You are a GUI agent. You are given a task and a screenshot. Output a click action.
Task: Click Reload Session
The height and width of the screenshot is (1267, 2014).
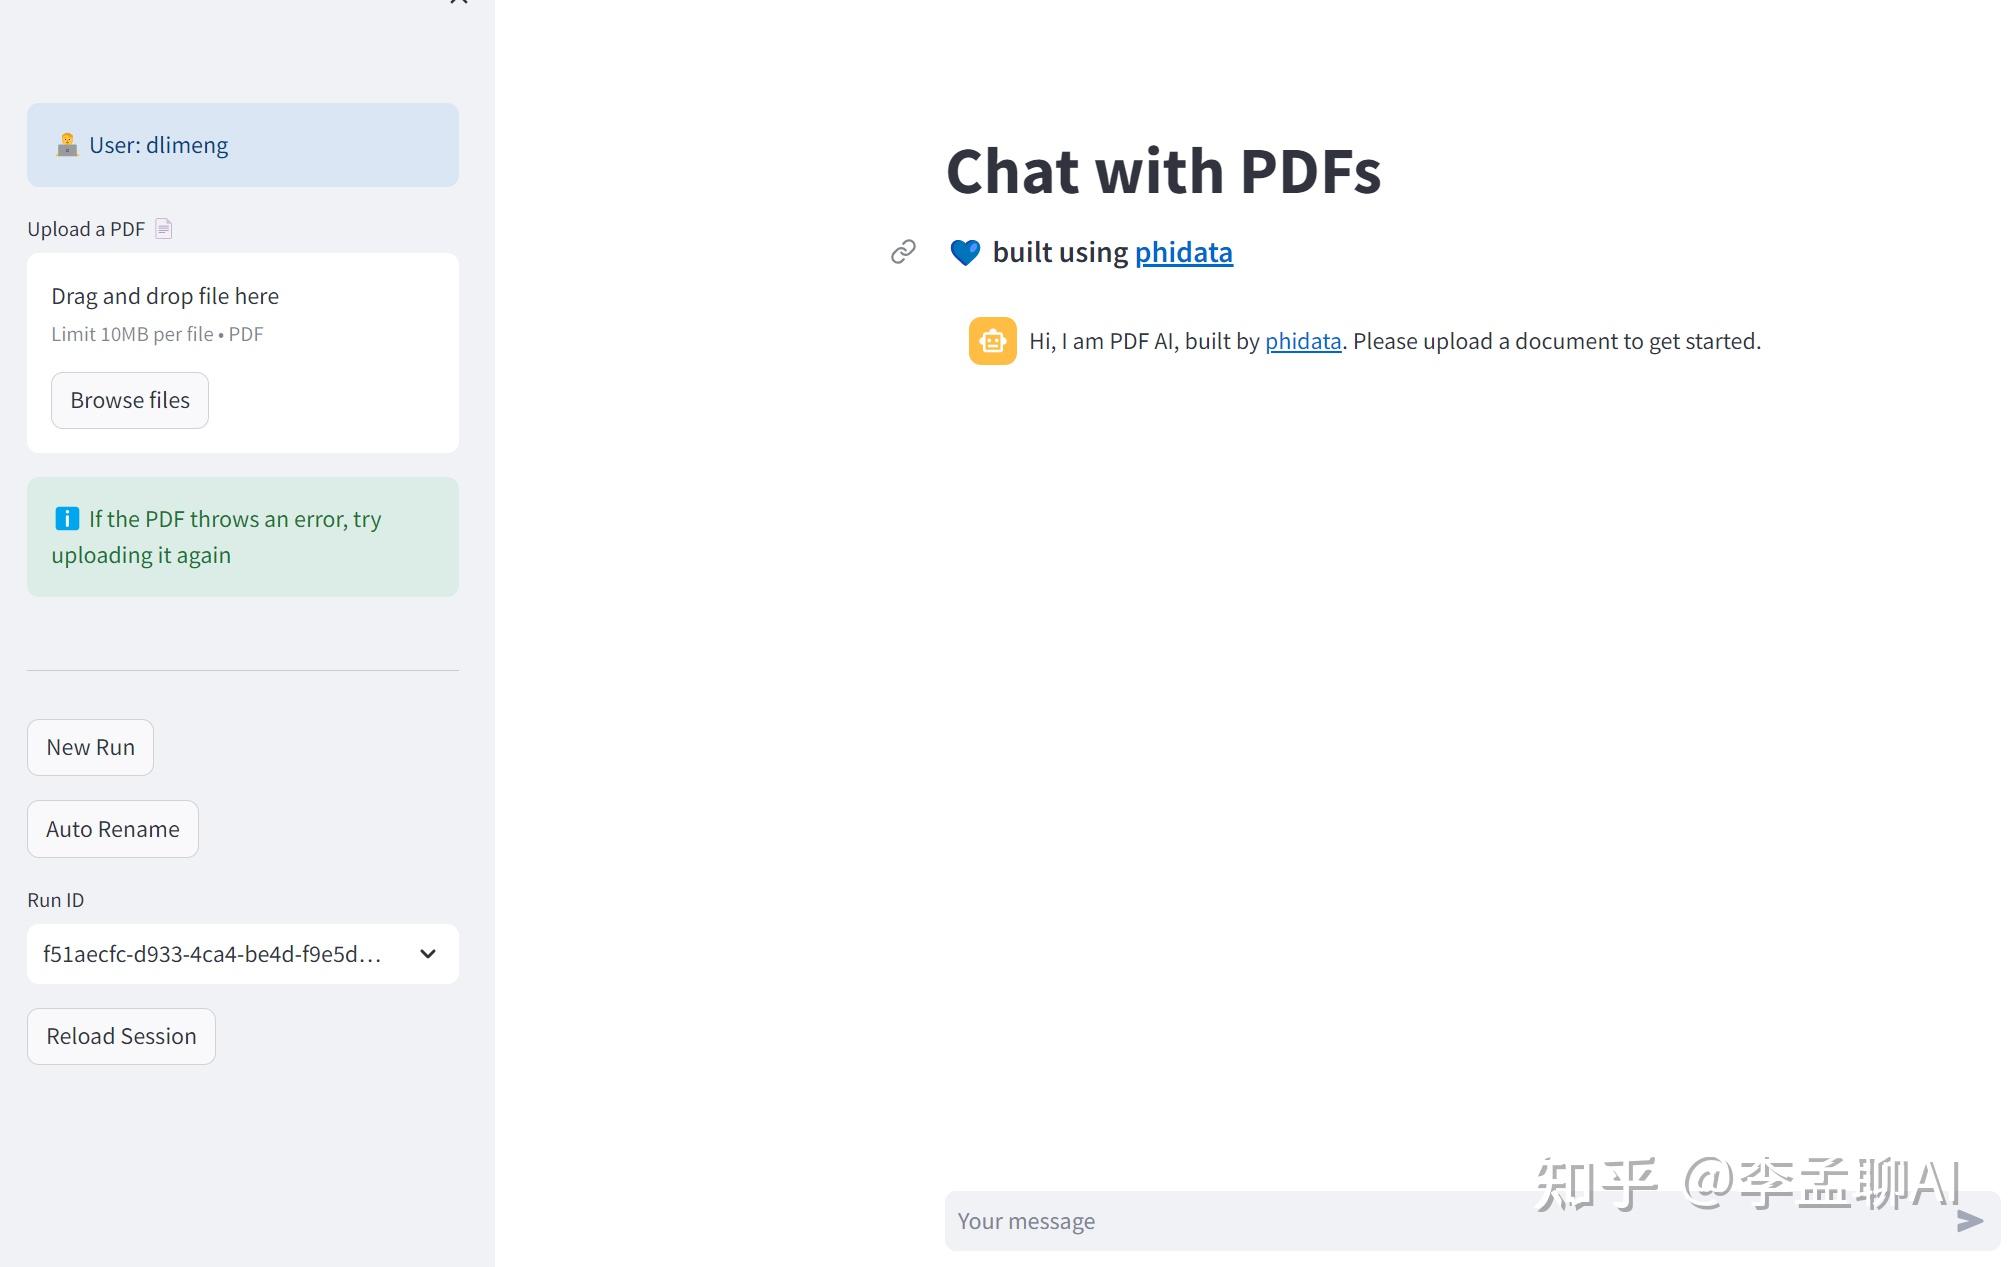[120, 1036]
